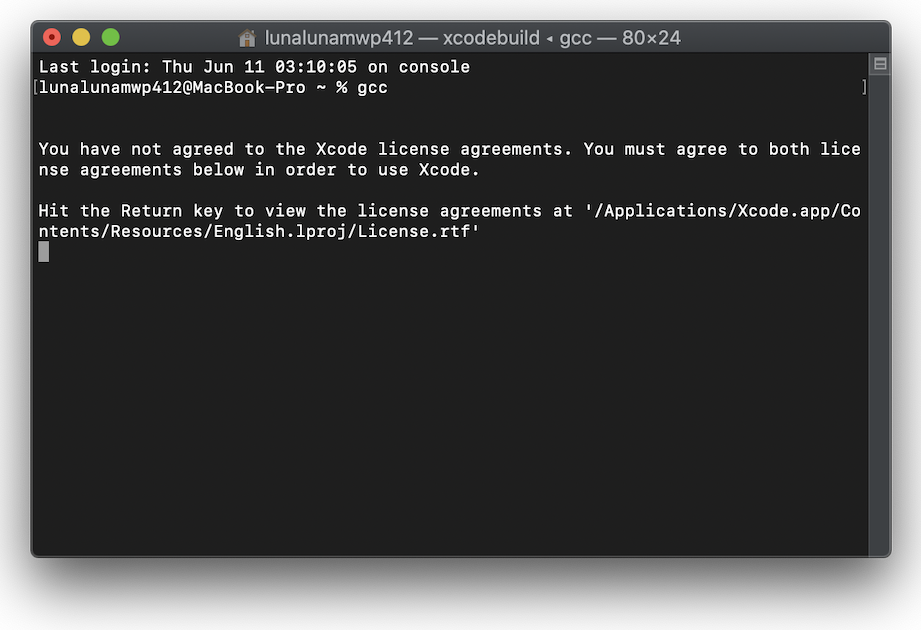This screenshot has width=921, height=630.
Task: Click the block cursor in the terminal
Action: click(44, 252)
